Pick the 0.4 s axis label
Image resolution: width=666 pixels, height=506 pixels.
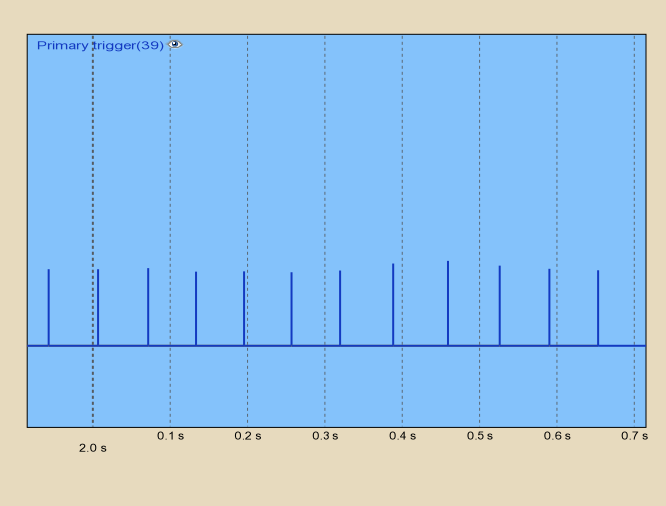click(402, 436)
